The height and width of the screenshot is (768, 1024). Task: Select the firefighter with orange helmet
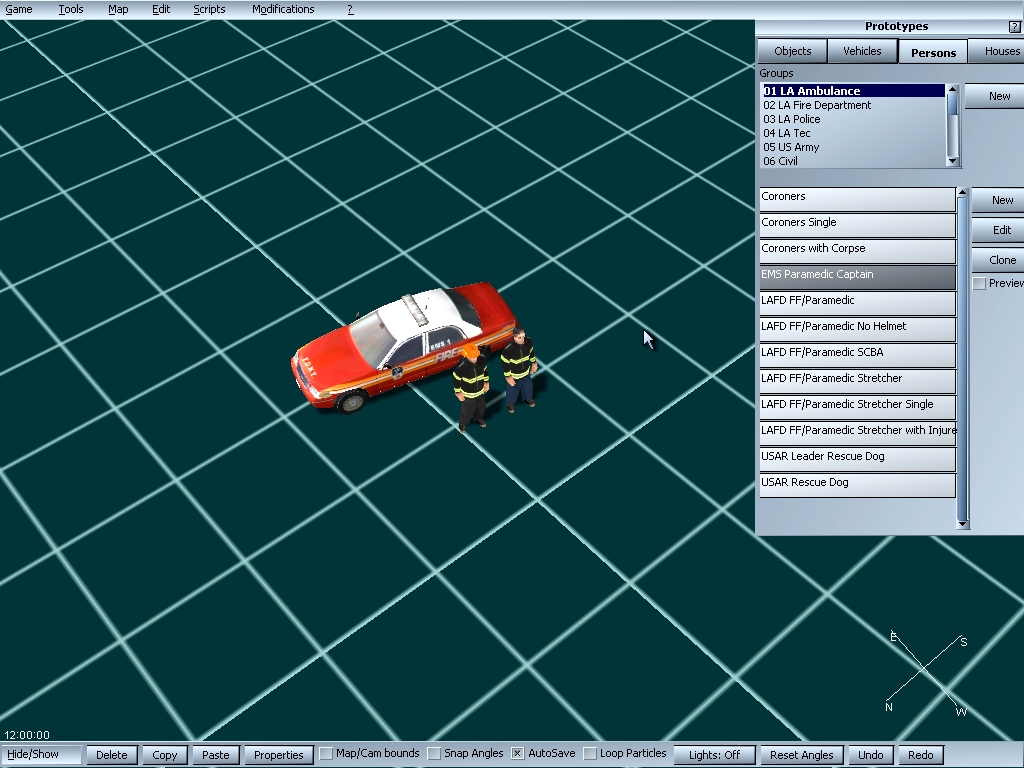click(x=472, y=389)
